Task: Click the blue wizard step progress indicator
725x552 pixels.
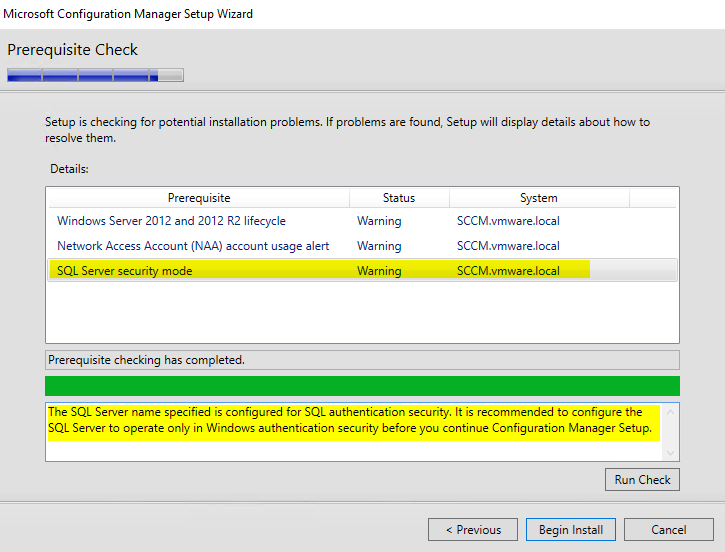Action: (95, 75)
